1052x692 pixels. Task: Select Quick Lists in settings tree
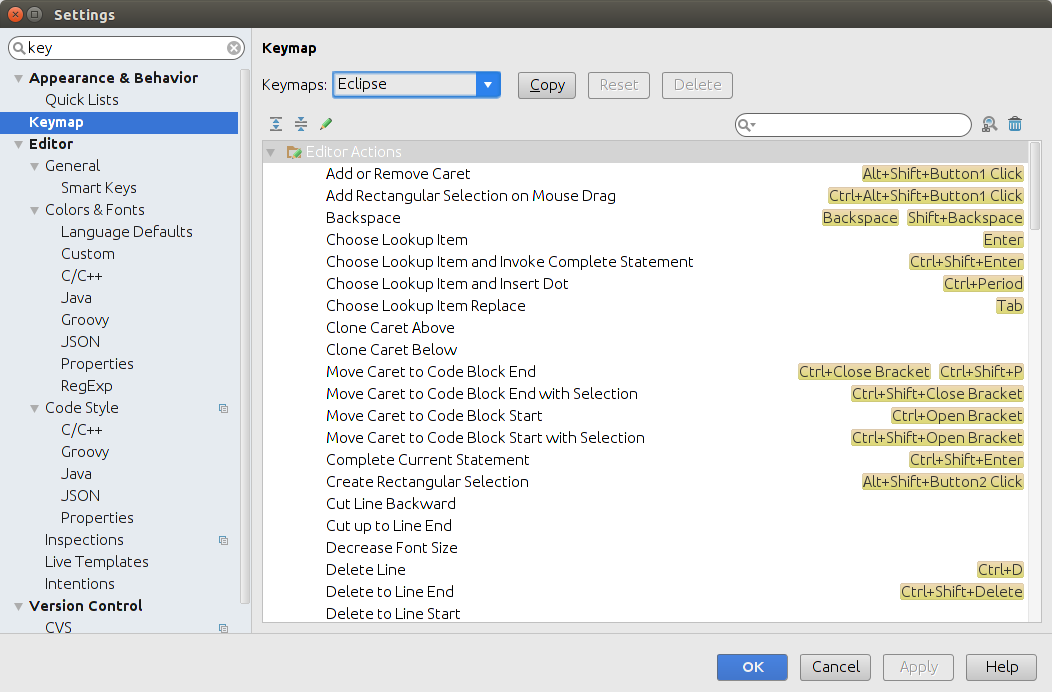82,100
